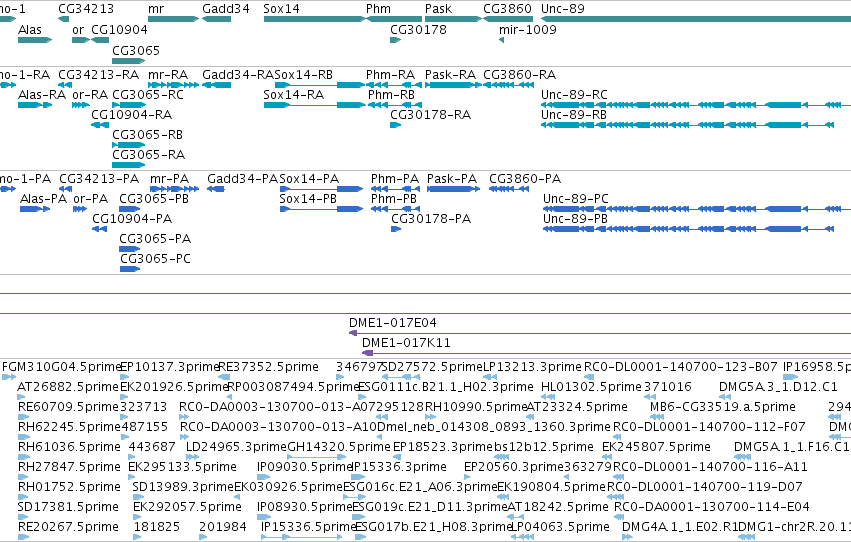Select the Sox14 gene feature
The image size is (851, 542).
coord(315,19)
